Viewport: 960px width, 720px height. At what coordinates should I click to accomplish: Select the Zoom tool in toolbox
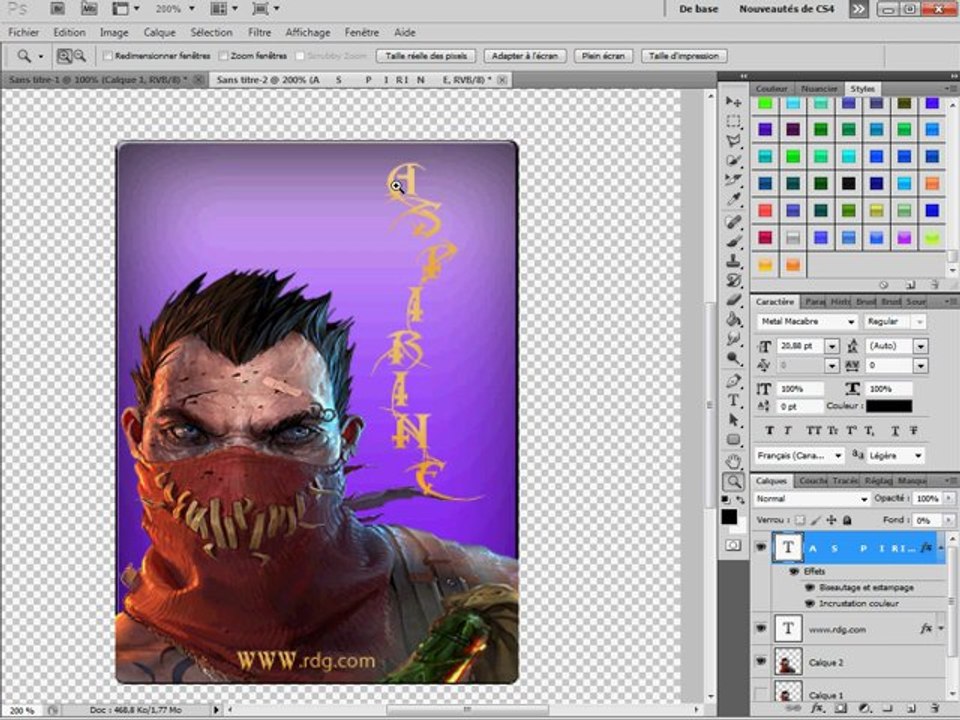point(733,482)
